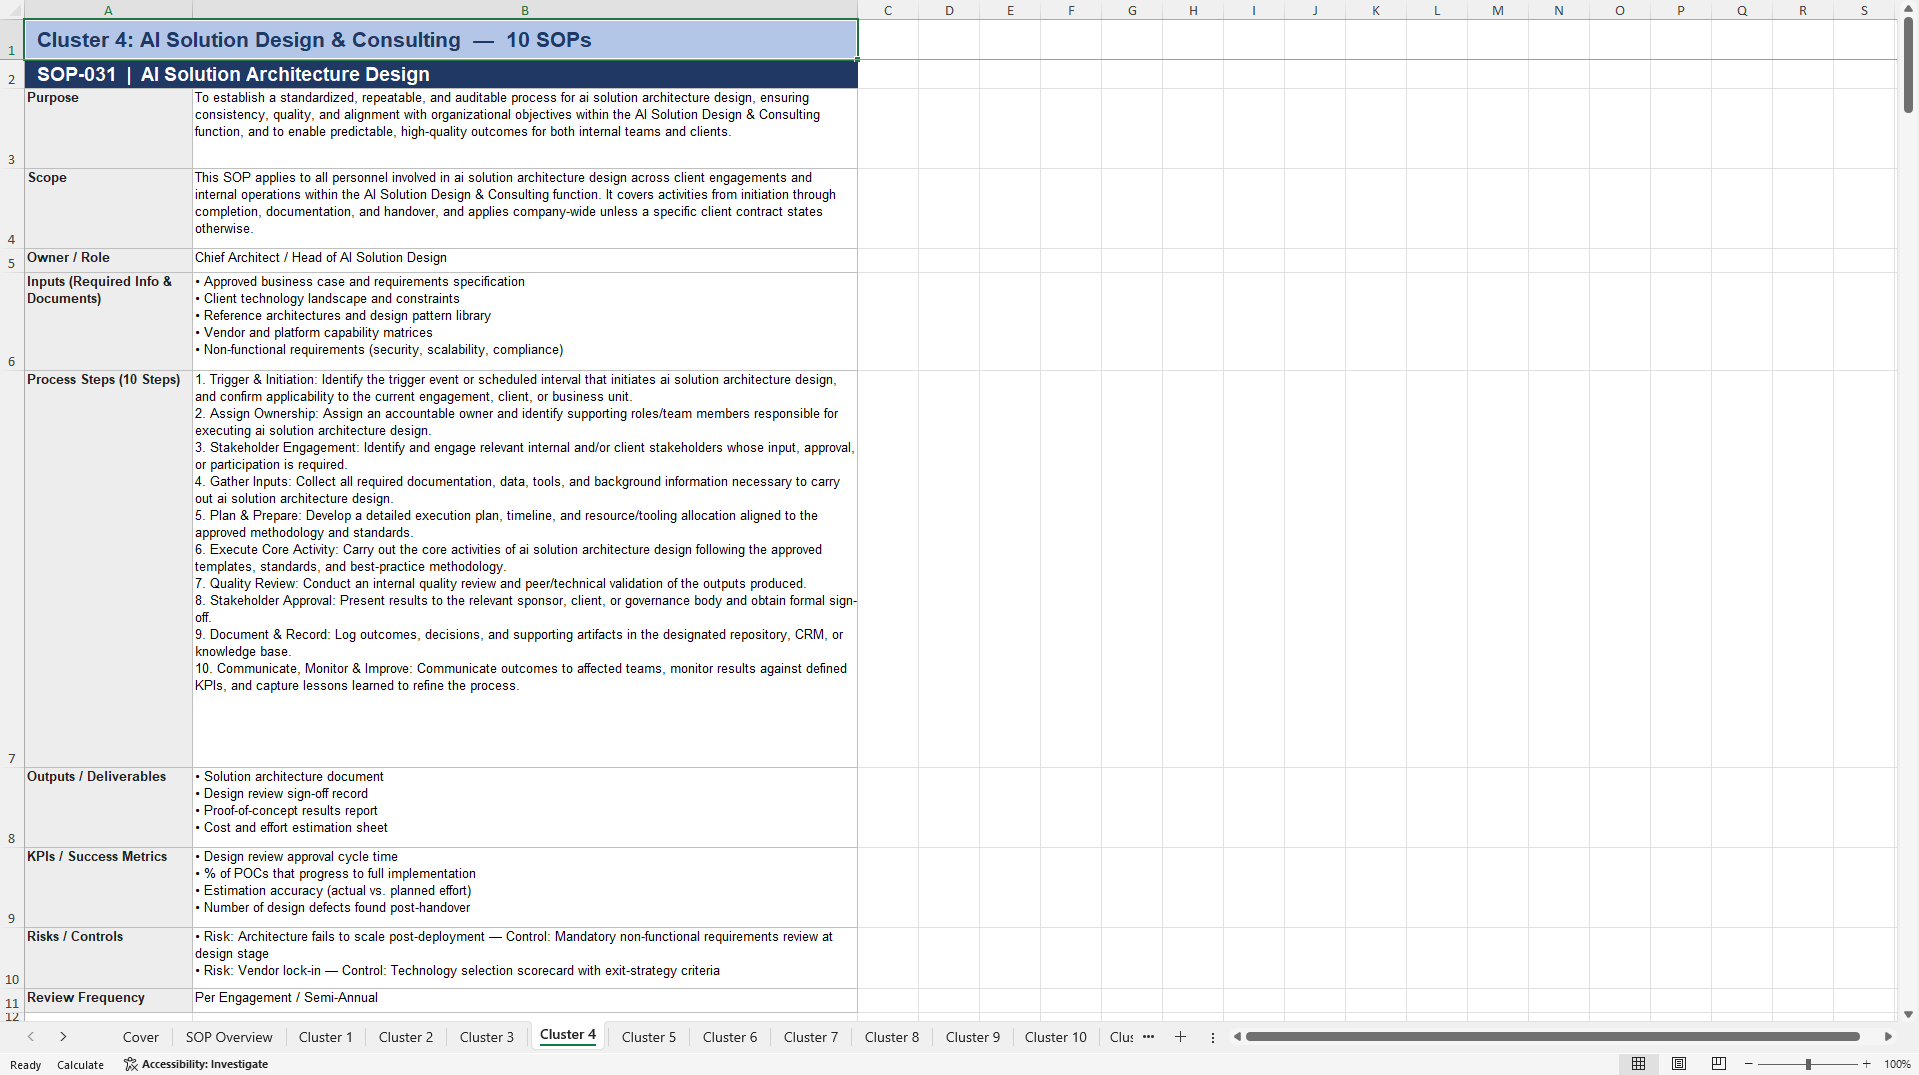Screen dimensions: 1919x1075
Task: Adjust the zoom slider handle
Action: tap(1808, 1064)
